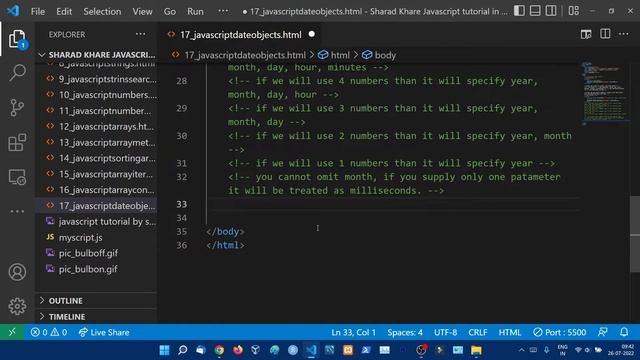The width and height of the screenshot is (640, 360).
Task: Open the Search view icon
Action: pyautogui.click(x=17, y=73)
